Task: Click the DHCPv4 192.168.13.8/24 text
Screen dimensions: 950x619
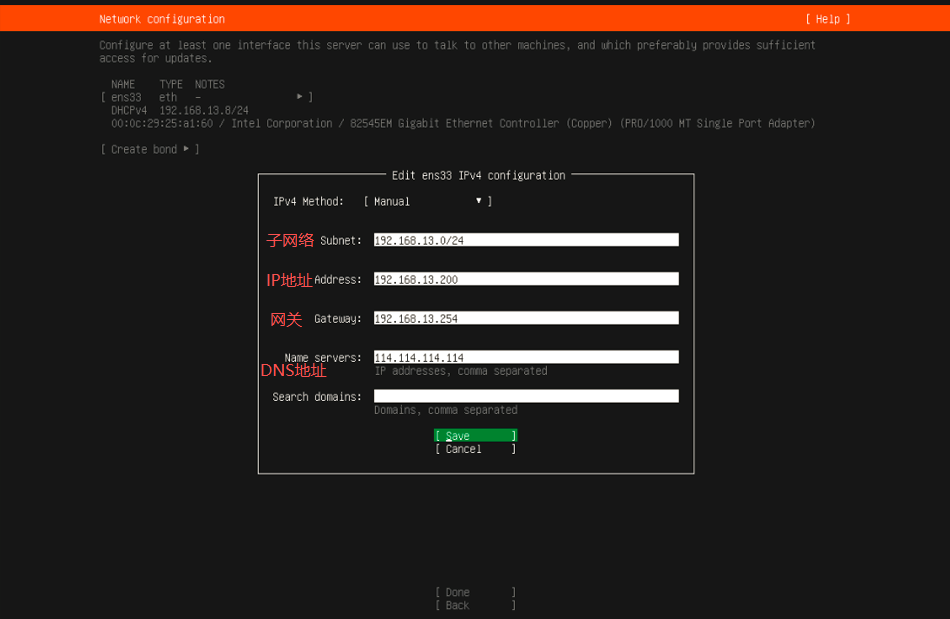Action: pos(179,110)
